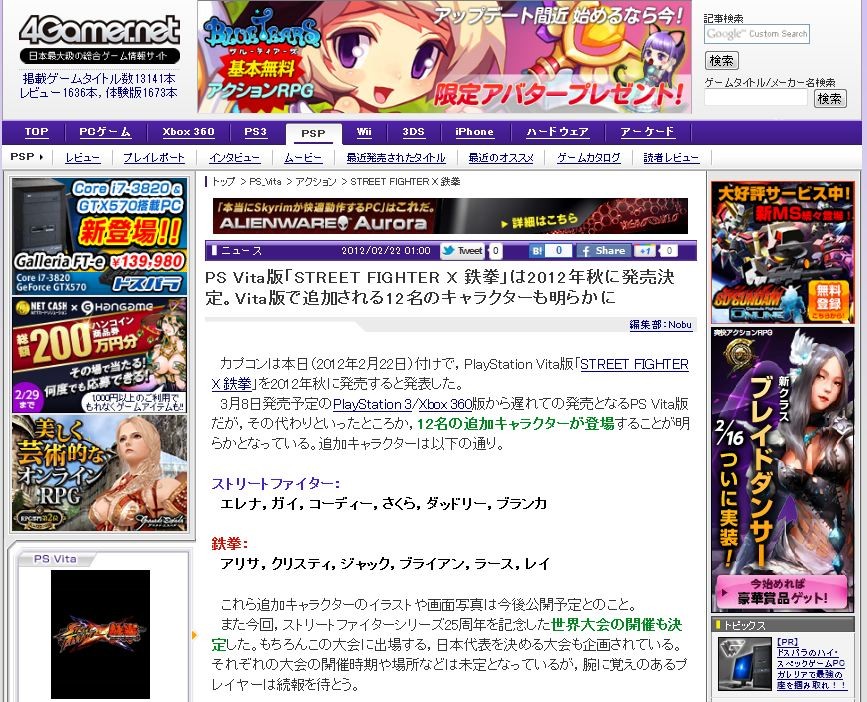Open the NET CASH Hangame 200万円 ad
This screenshot has width=867, height=702.
pos(100,355)
